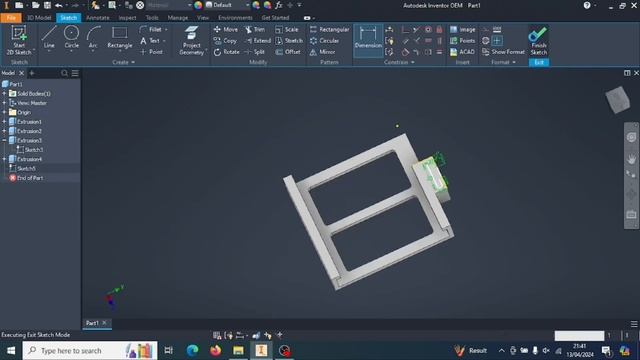Expand the View: Master node

click(4, 103)
